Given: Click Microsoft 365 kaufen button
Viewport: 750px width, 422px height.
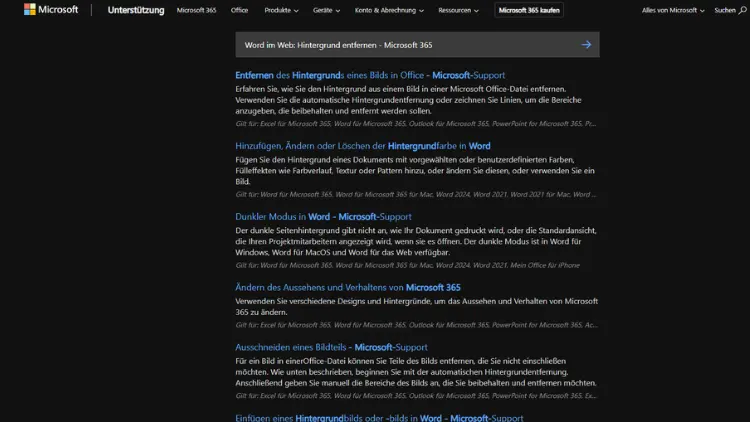Looking at the screenshot, I should click(529, 10).
